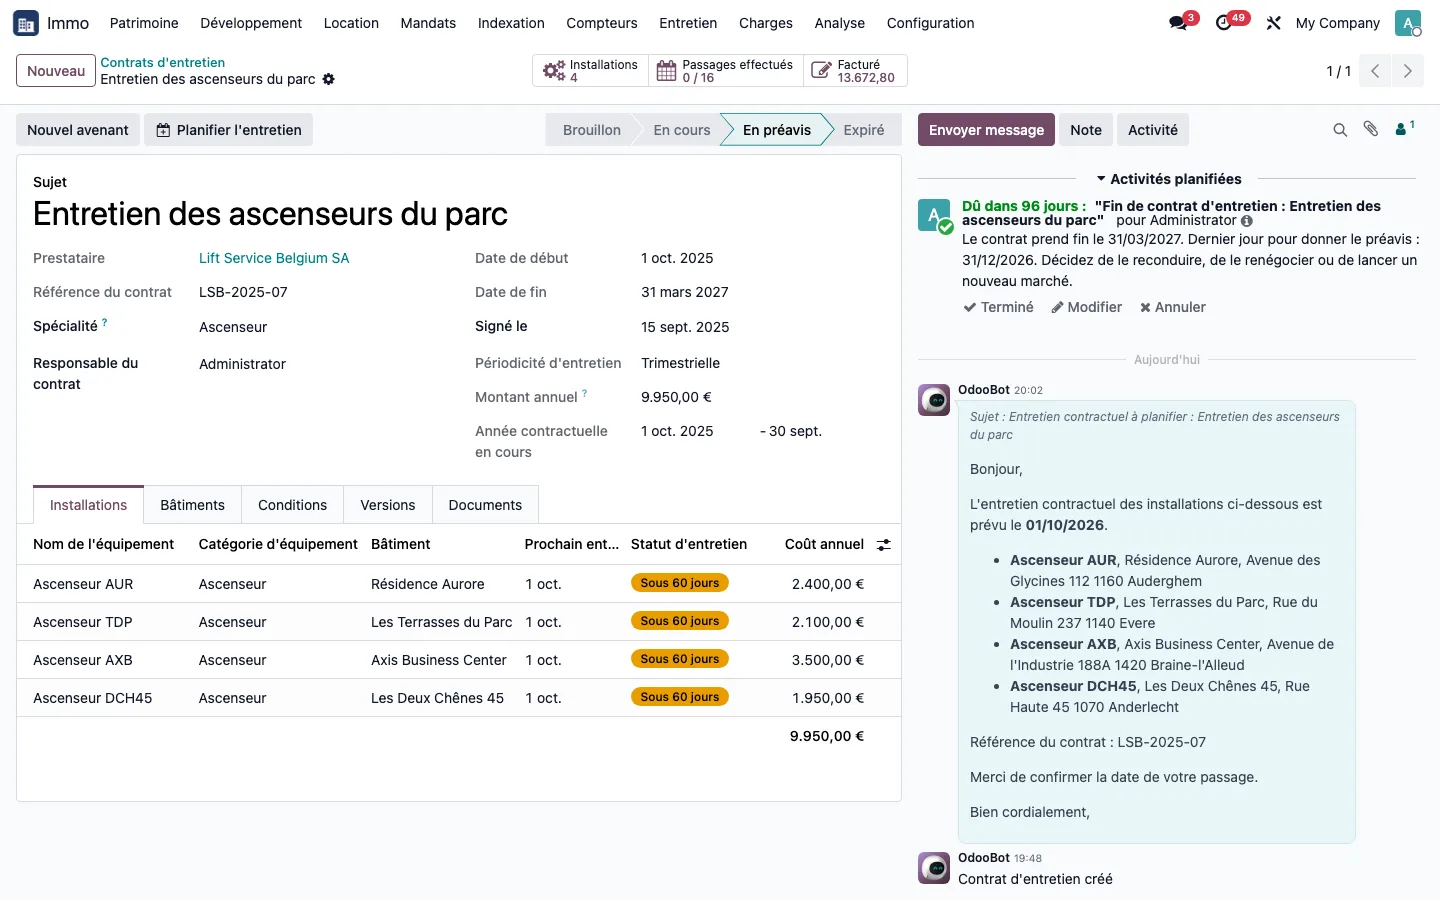Search messages with magnifier icon
This screenshot has height=900, width=1440.
[x=1340, y=130]
